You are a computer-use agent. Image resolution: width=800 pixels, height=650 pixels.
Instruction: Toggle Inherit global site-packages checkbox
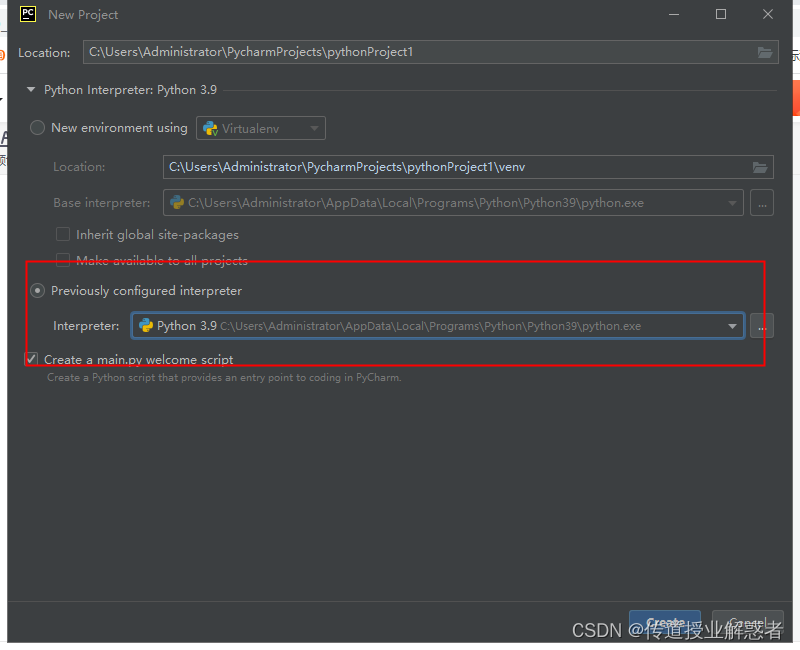(x=63, y=234)
